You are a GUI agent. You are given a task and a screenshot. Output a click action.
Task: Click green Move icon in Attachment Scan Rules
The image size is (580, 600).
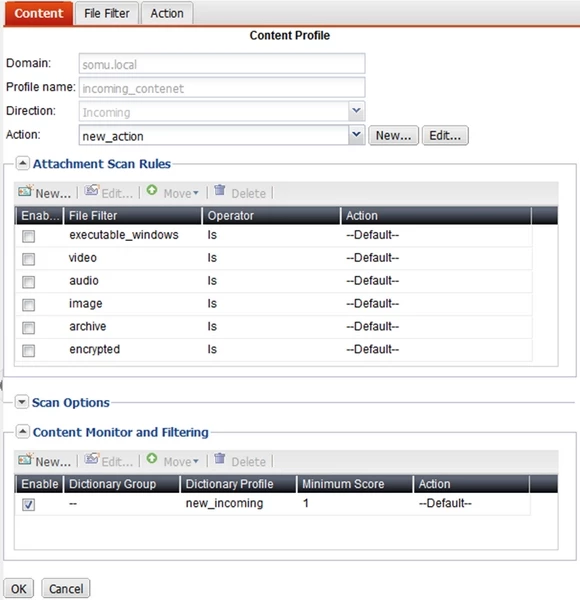pyautogui.click(x=152, y=190)
